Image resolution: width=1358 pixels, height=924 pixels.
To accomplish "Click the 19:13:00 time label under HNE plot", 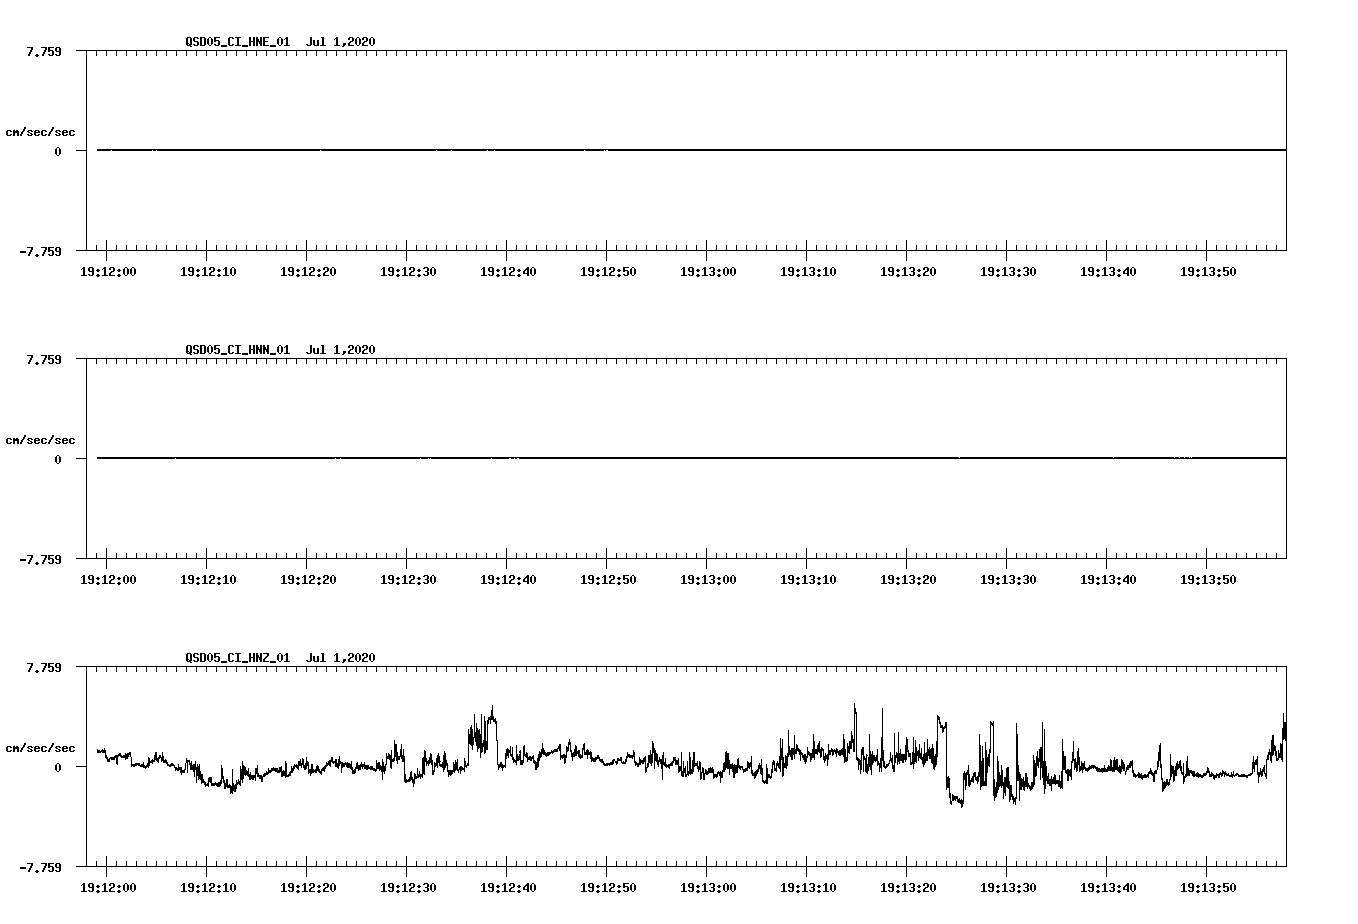I will pyautogui.click(x=708, y=271).
